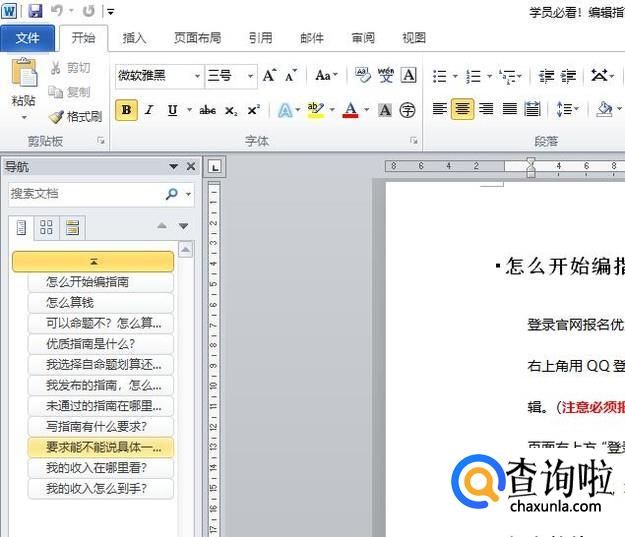625x537 pixels.
Task: Apply the red font color
Action: pyautogui.click(x=350, y=110)
